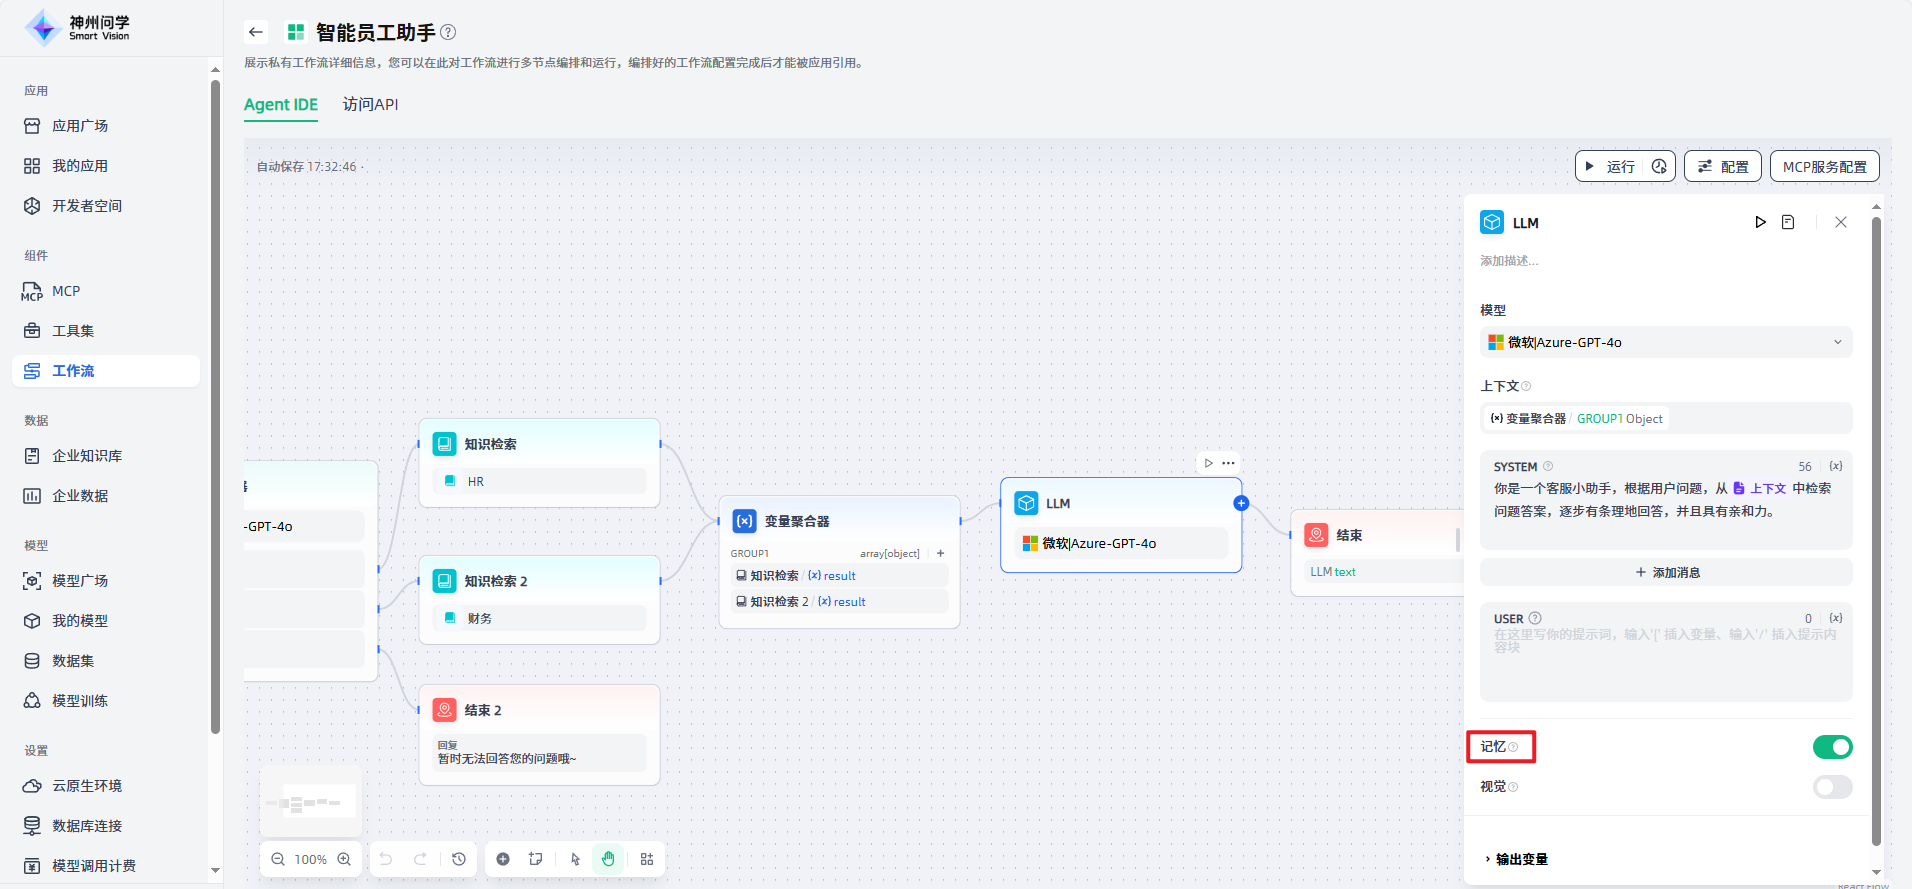
Task: Run the LLM node with panel play icon
Action: click(x=1760, y=222)
